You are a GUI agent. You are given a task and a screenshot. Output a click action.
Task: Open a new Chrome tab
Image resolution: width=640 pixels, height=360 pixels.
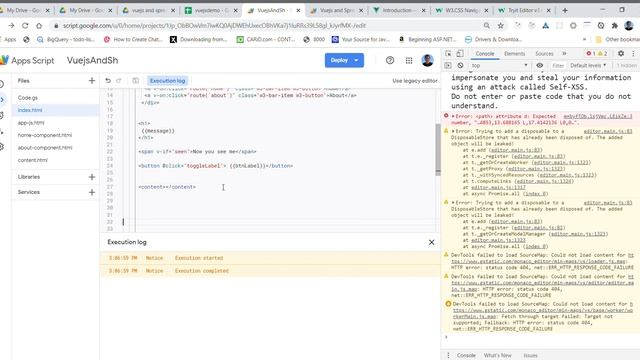[x=565, y=10]
